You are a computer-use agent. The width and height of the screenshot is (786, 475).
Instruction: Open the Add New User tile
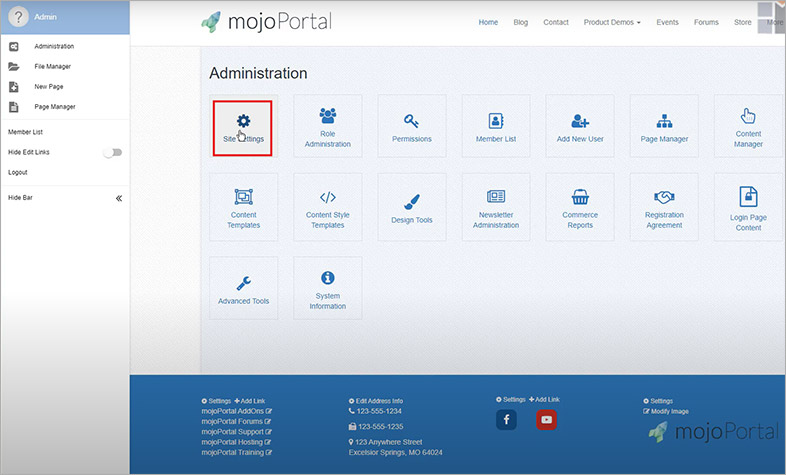[x=580, y=126]
